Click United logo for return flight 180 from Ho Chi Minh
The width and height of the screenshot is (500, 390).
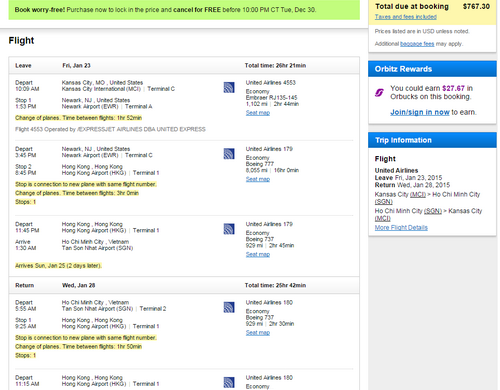pos(229,307)
